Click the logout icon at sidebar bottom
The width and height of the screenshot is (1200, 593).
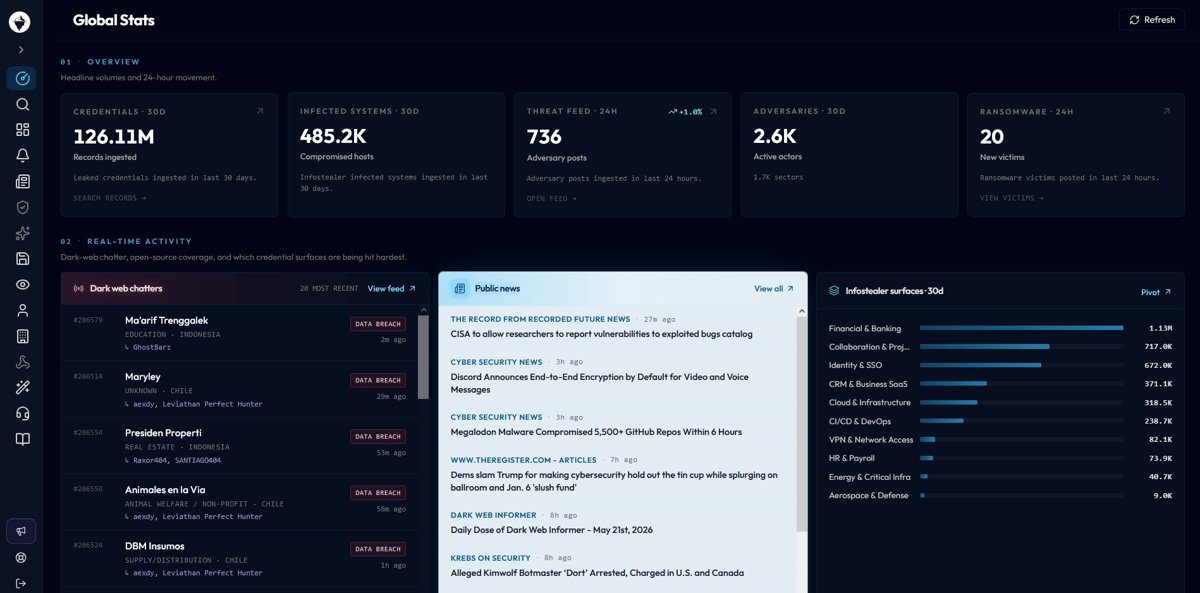[x=21, y=583]
